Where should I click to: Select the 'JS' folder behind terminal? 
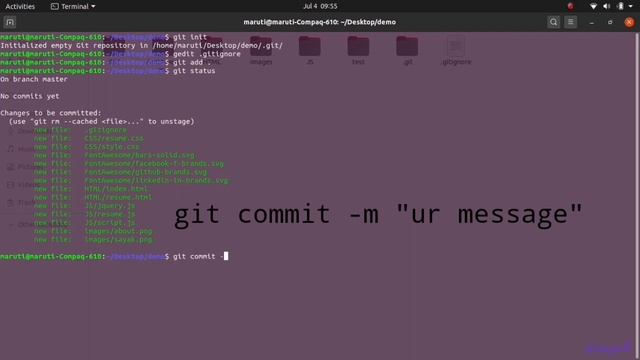point(309,51)
